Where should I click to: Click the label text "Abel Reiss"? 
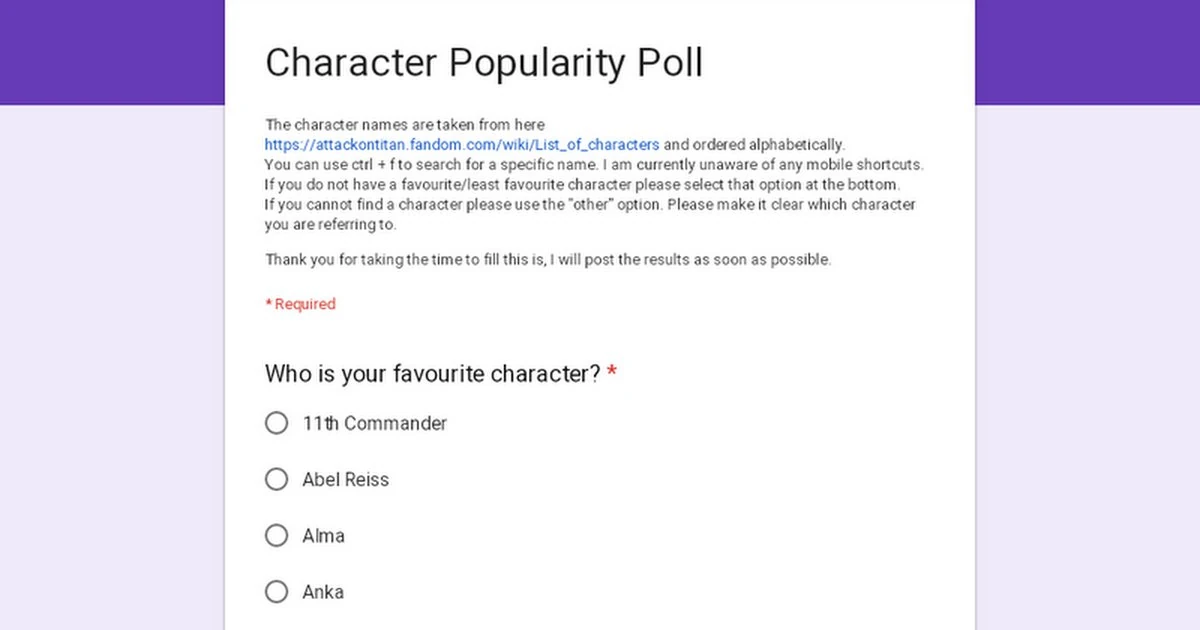345,479
